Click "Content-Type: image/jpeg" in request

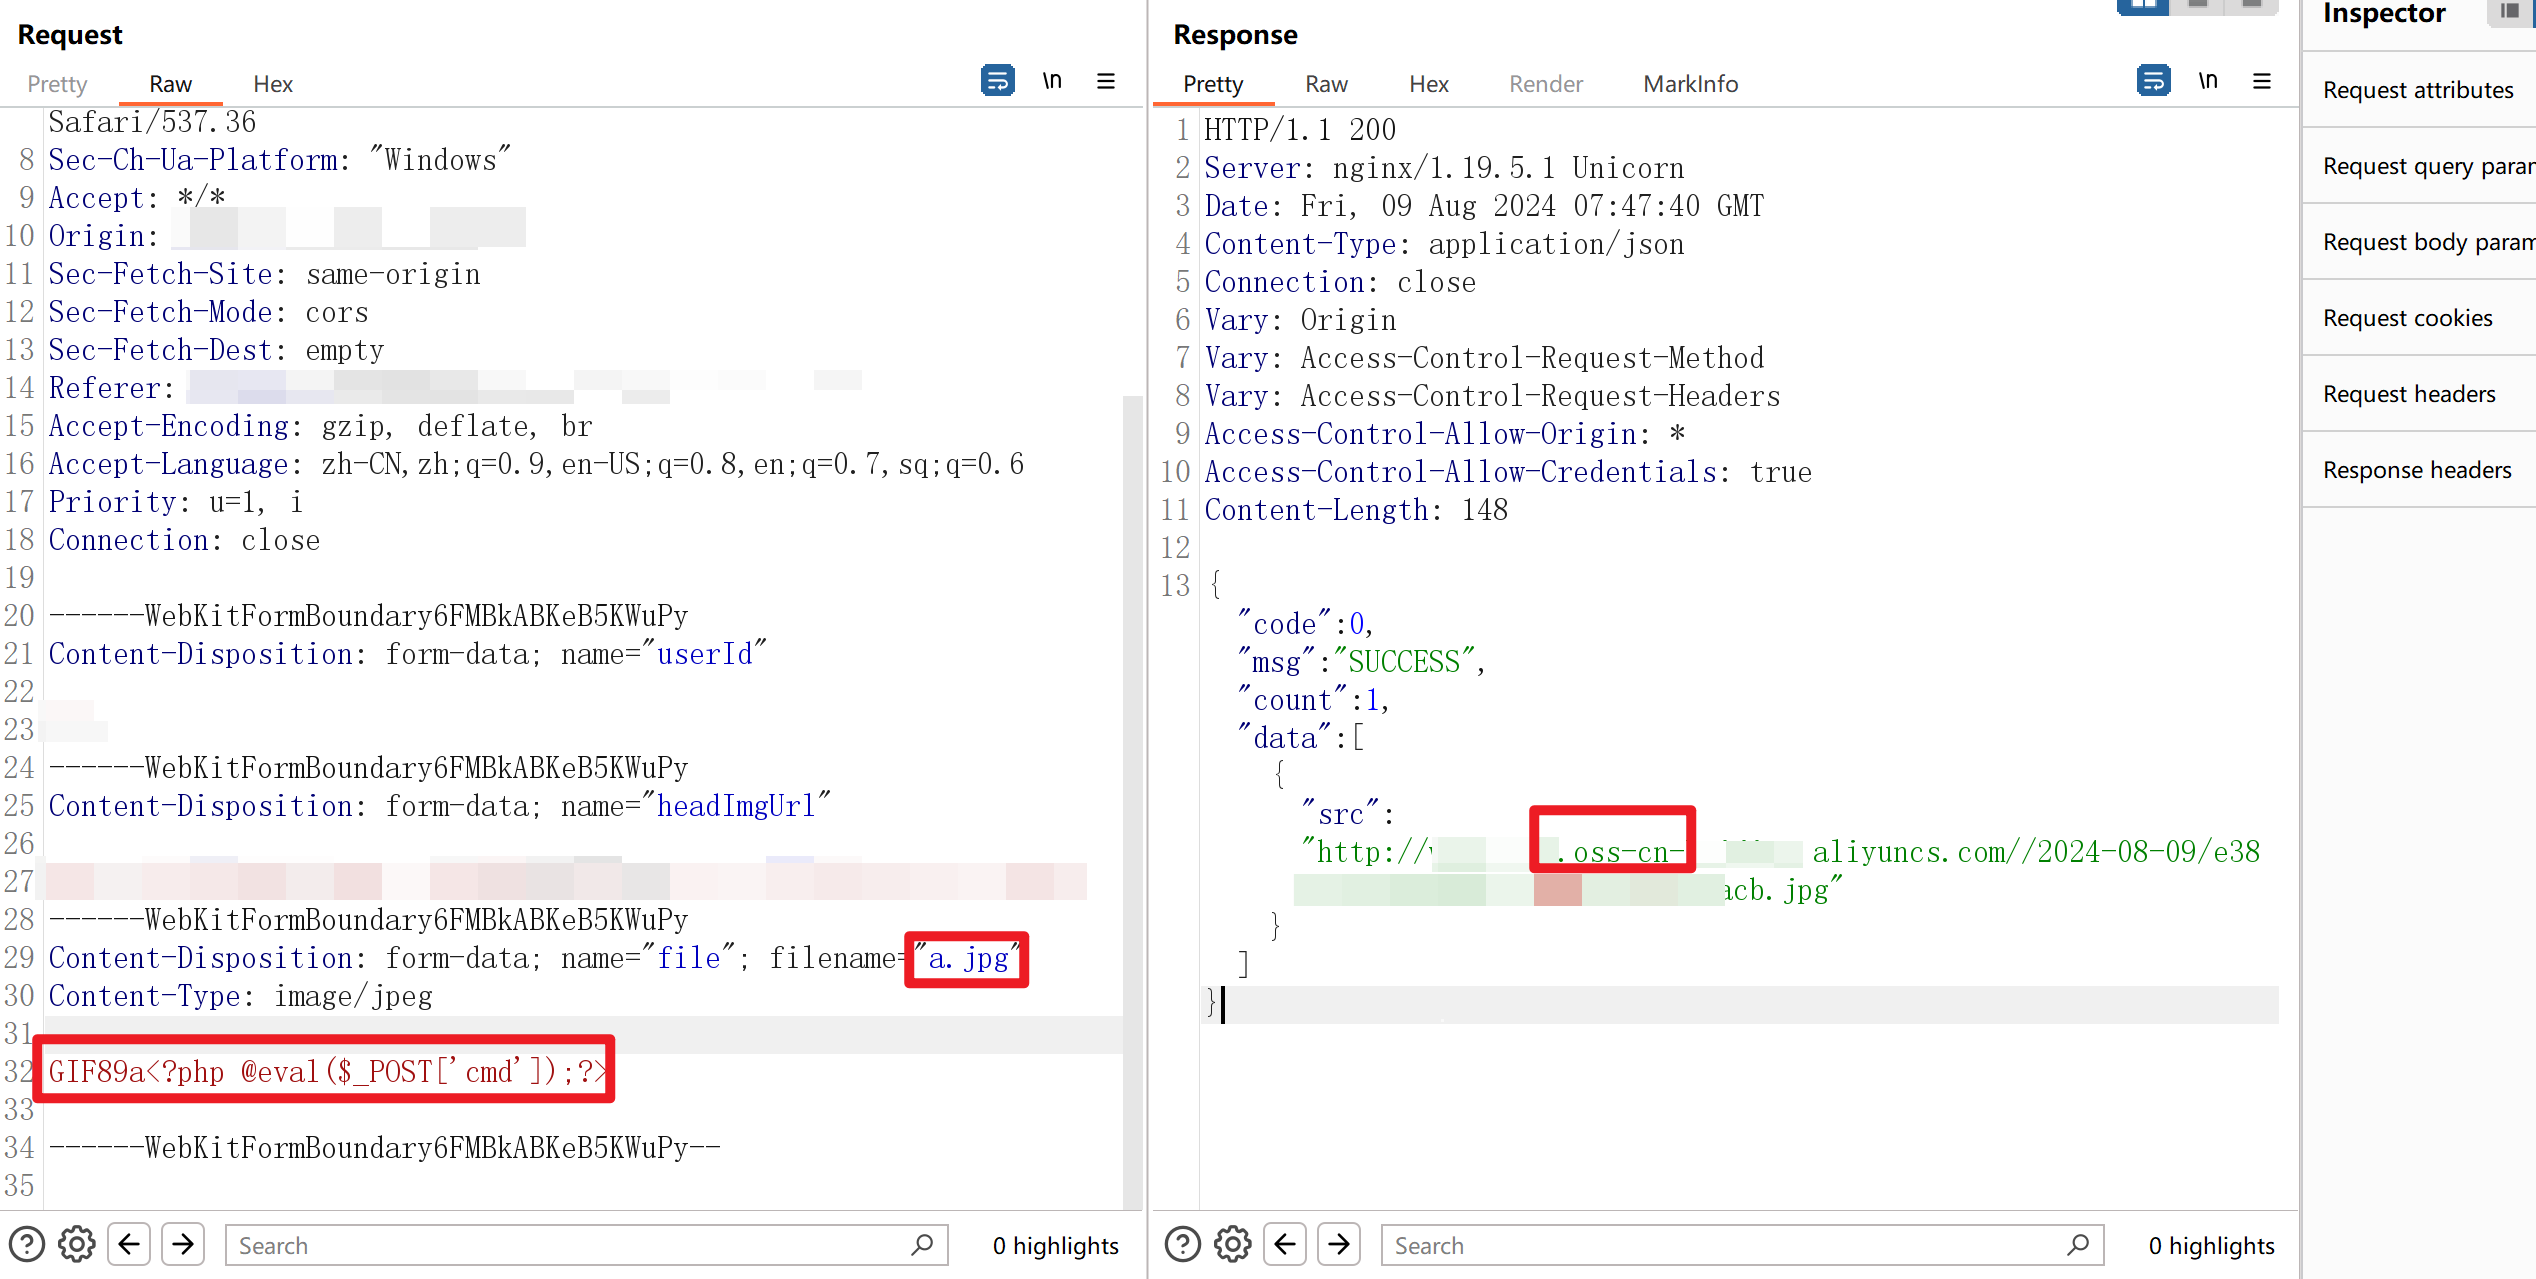click(x=241, y=996)
